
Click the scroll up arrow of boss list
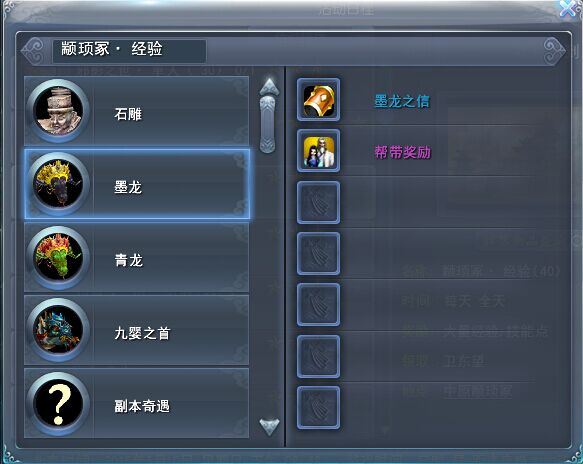[269, 86]
